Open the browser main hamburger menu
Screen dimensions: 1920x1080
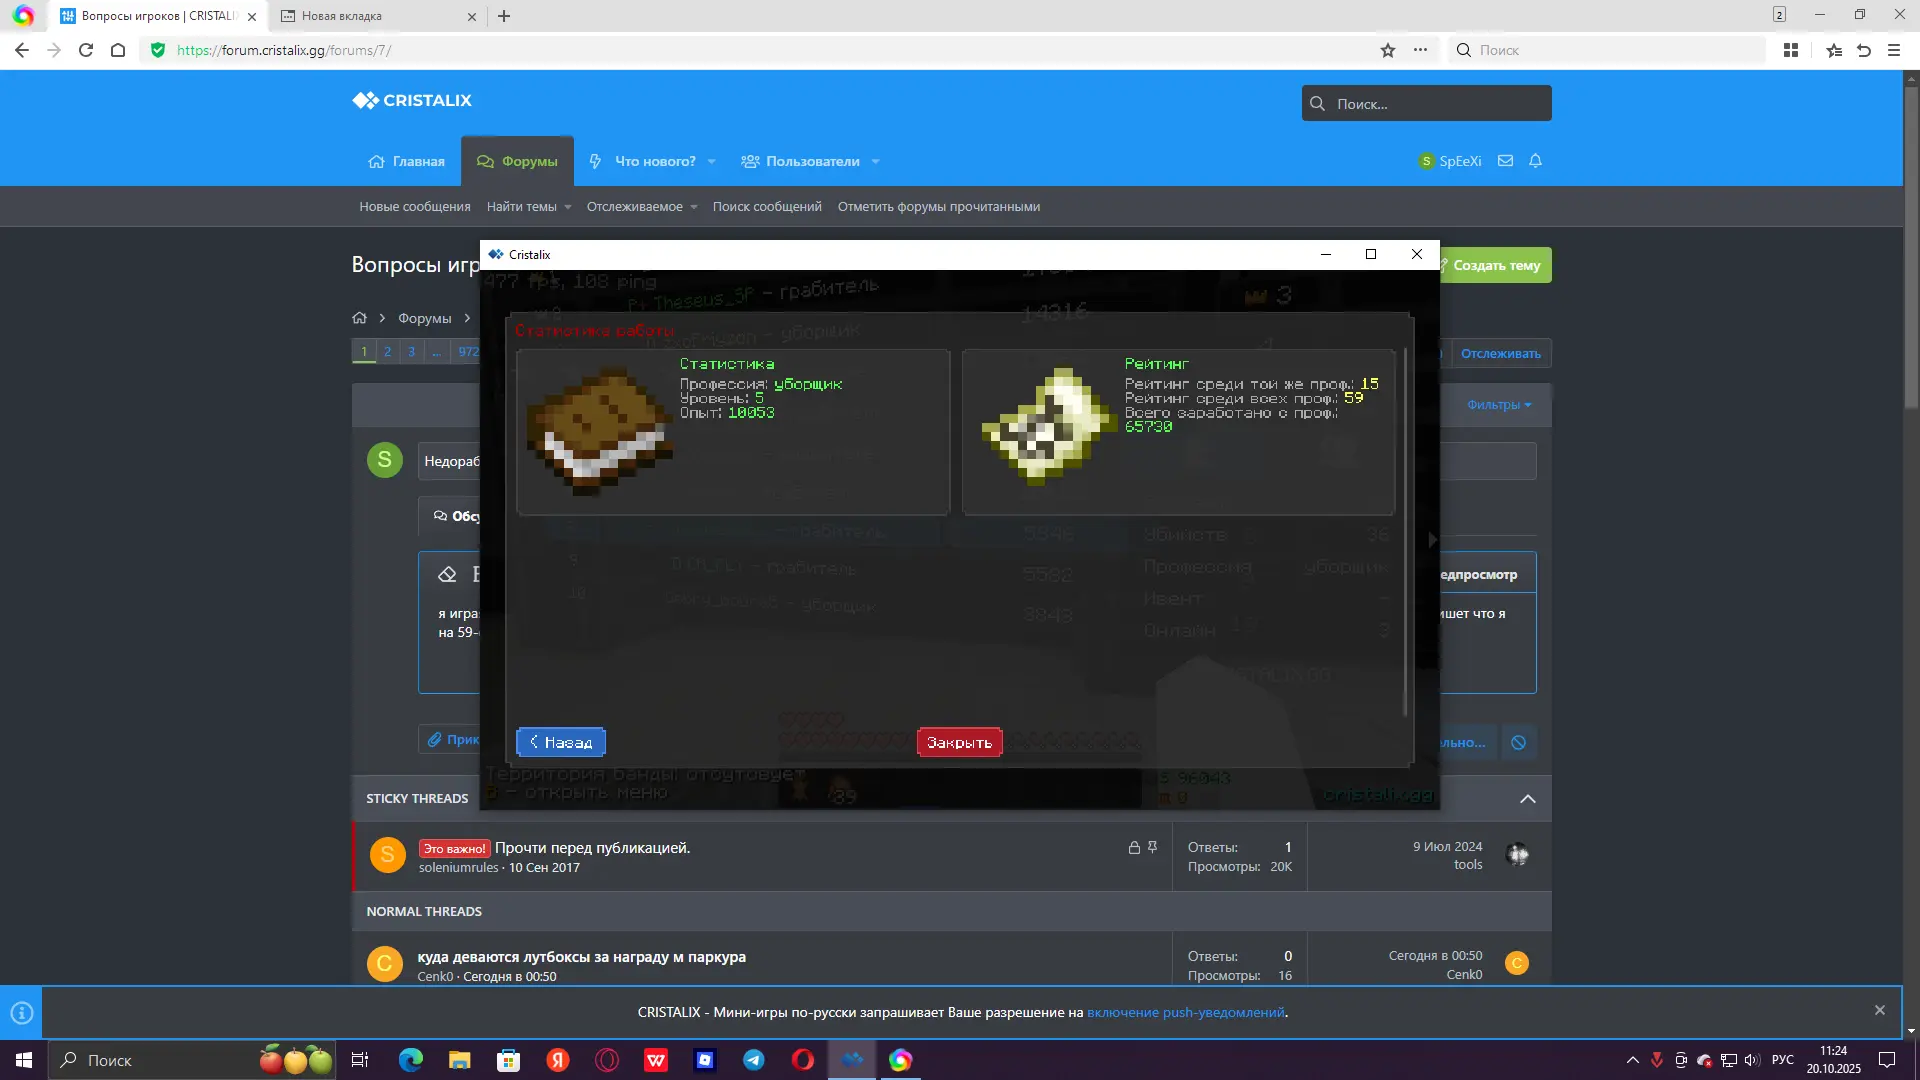[x=1894, y=50]
